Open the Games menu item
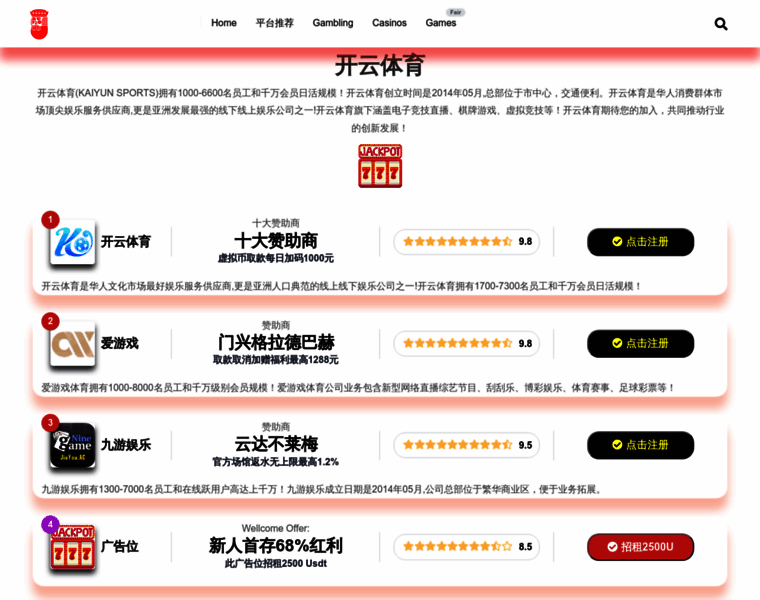760x600 pixels. point(441,23)
